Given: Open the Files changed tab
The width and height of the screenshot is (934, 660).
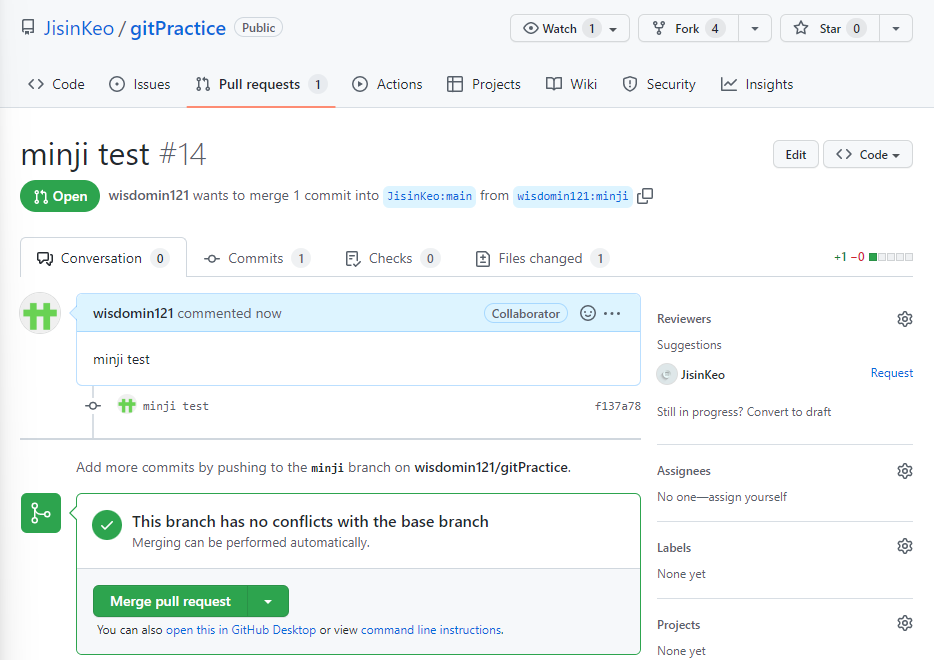Looking at the screenshot, I should tap(542, 258).
